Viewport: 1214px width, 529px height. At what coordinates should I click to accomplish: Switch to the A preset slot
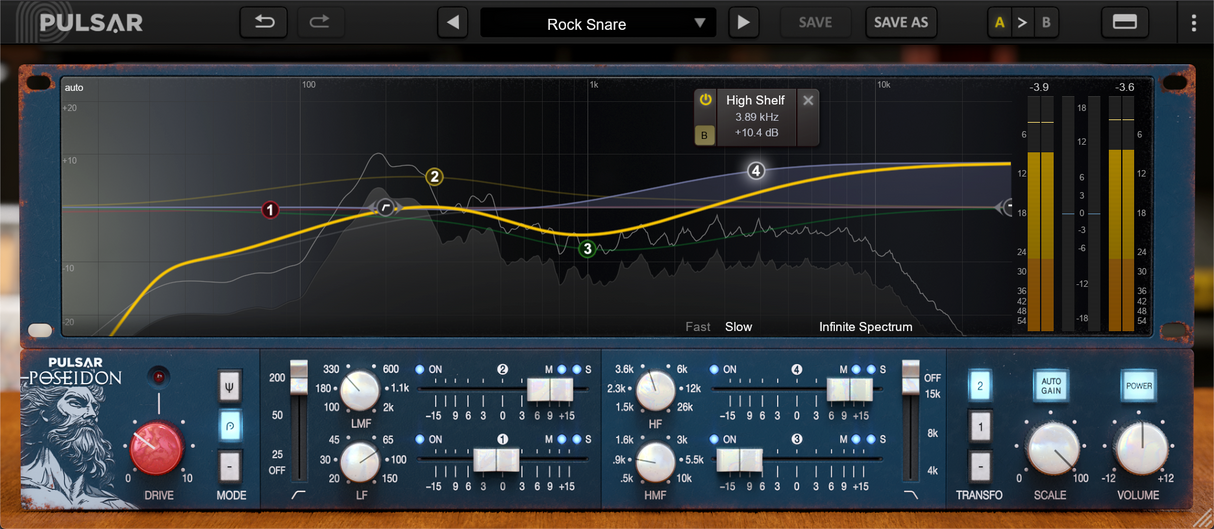tap(999, 22)
